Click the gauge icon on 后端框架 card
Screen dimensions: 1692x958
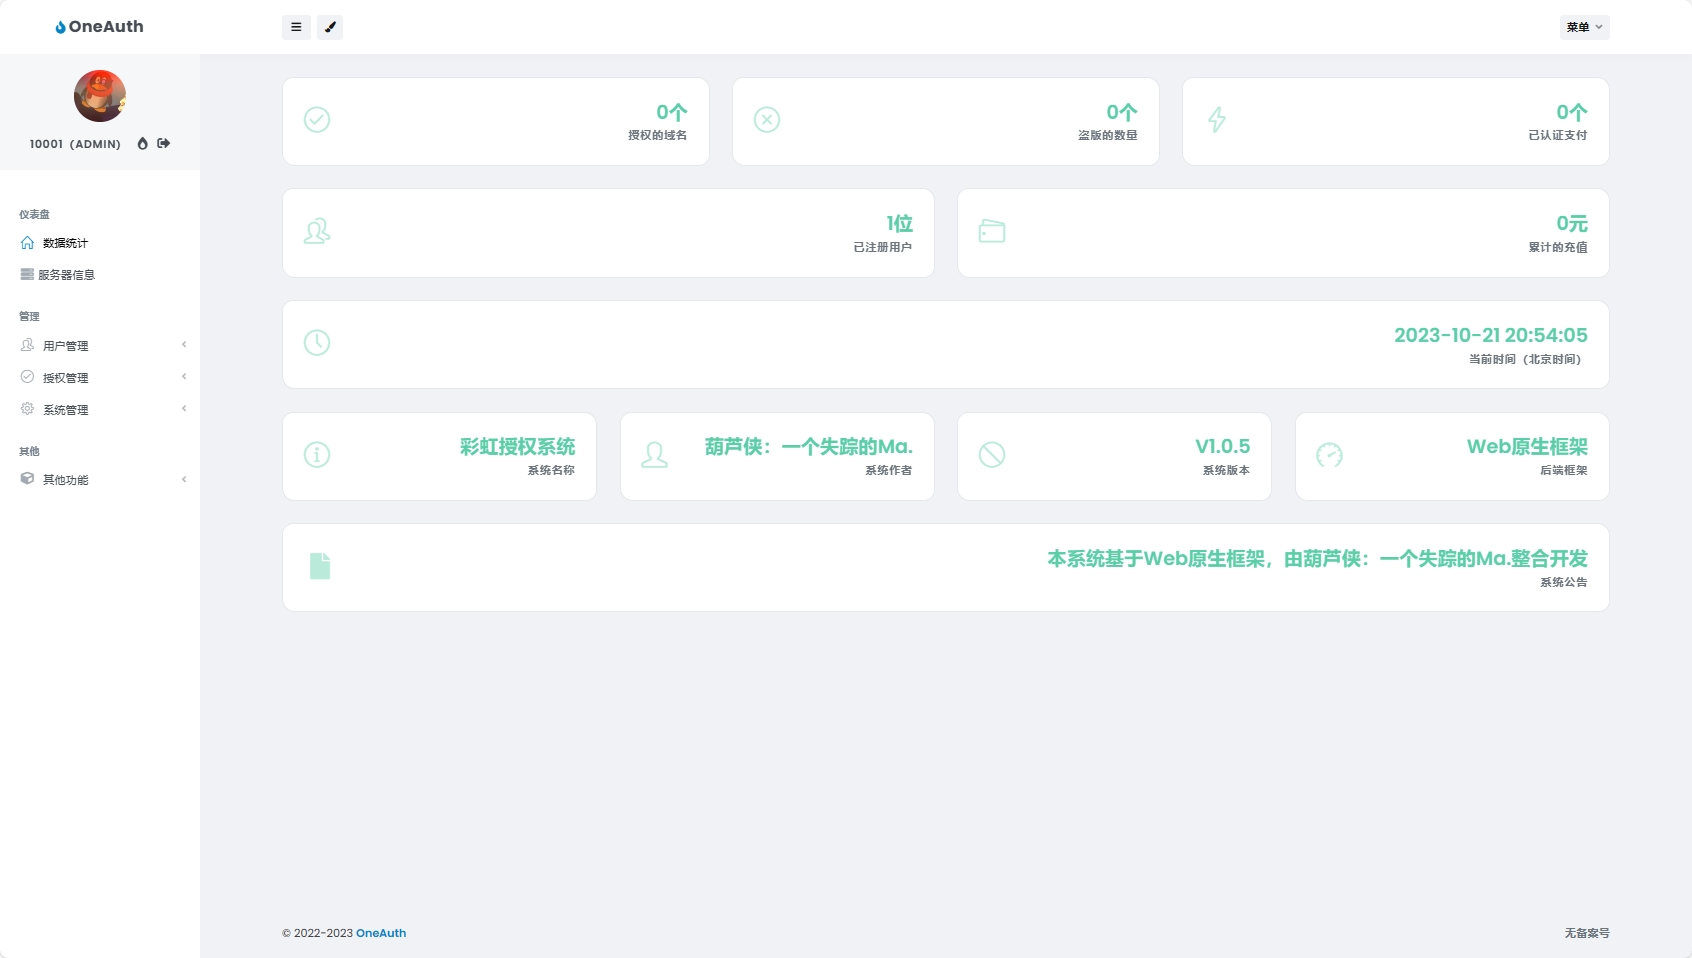point(1329,455)
